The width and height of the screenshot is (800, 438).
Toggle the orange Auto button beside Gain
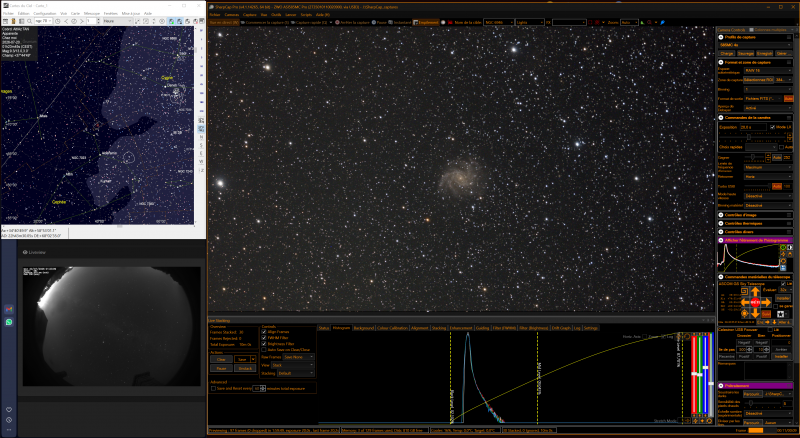click(x=777, y=157)
